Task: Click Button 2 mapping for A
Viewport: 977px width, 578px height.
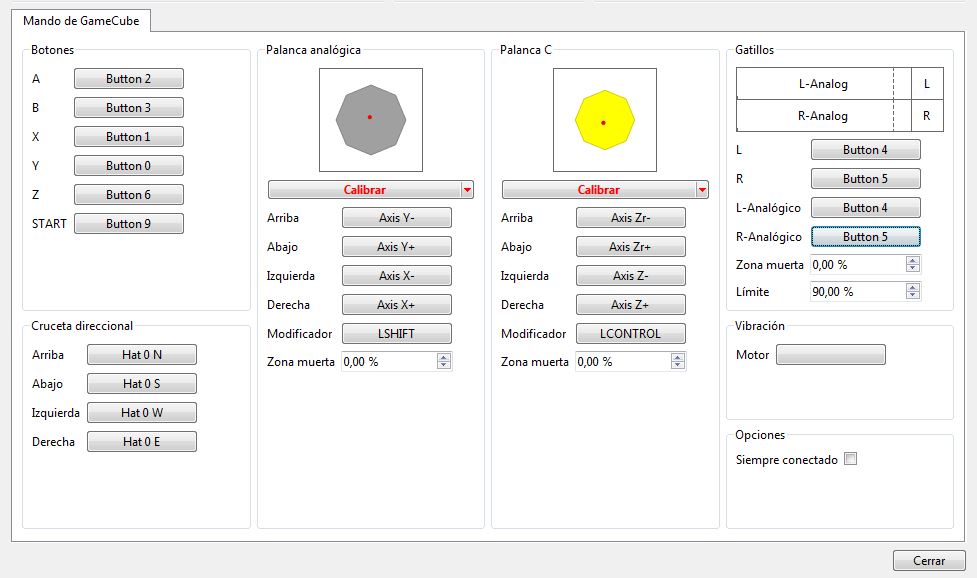Action: pyautogui.click(x=129, y=79)
